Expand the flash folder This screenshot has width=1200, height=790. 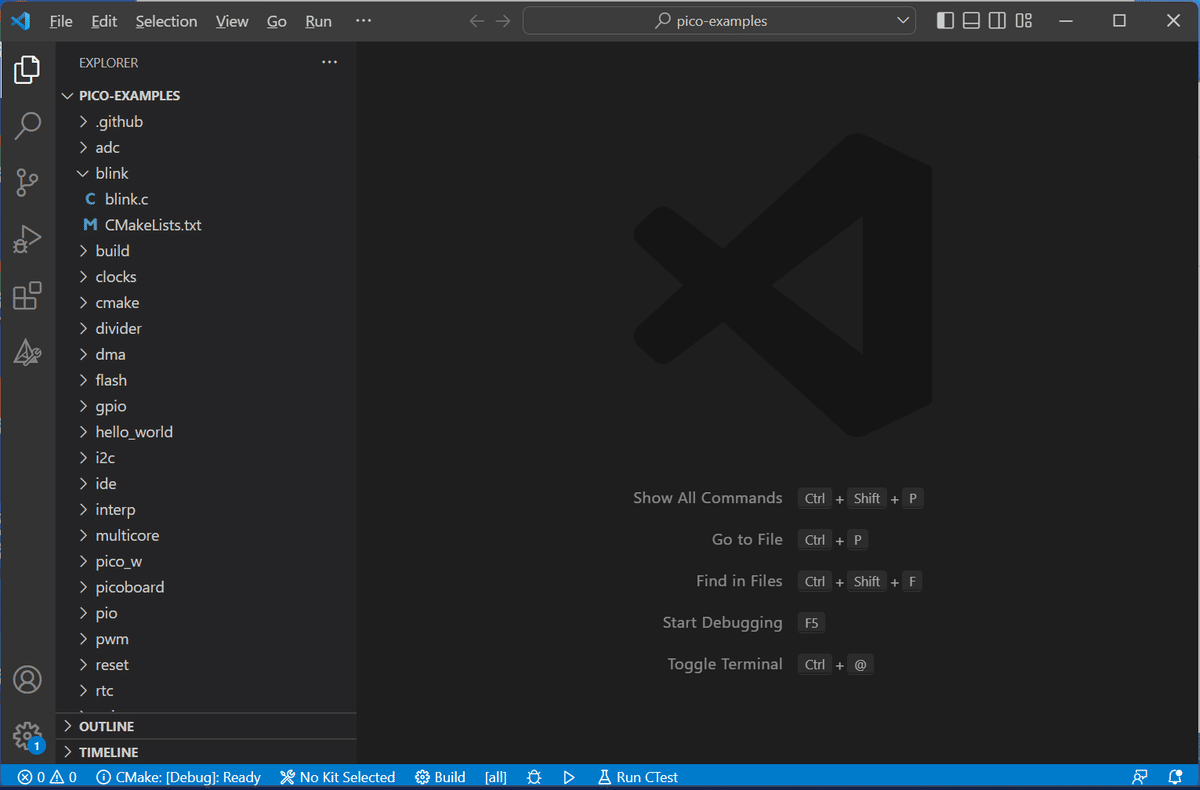(206, 381)
